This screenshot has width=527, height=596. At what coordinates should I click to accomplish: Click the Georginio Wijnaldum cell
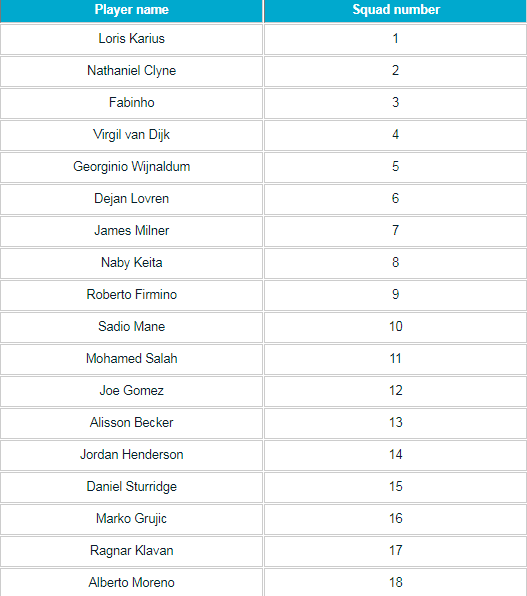point(131,167)
